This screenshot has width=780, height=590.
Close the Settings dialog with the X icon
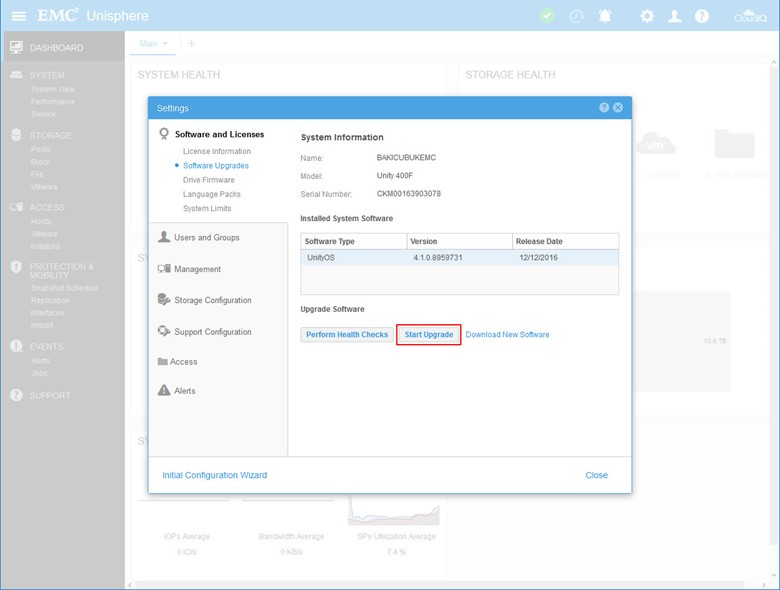click(618, 107)
